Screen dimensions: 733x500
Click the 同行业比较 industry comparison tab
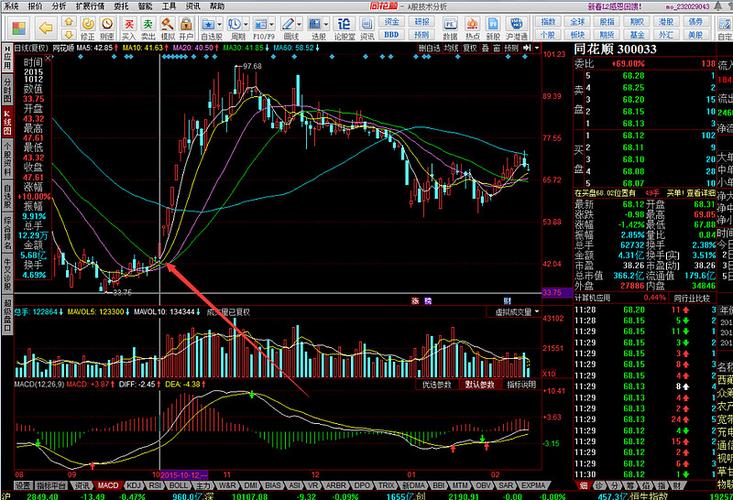691,298
